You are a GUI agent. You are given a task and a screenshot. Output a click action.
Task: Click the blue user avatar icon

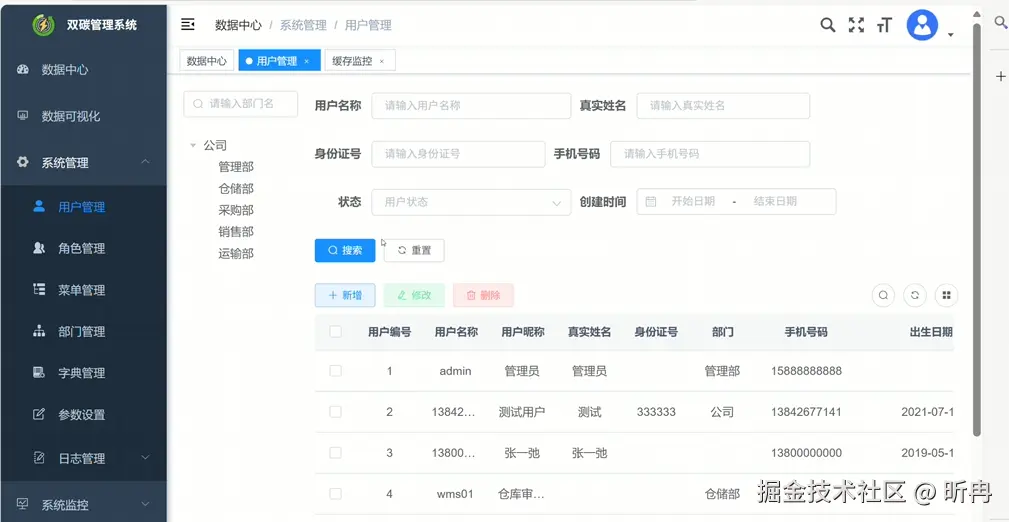pos(922,25)
